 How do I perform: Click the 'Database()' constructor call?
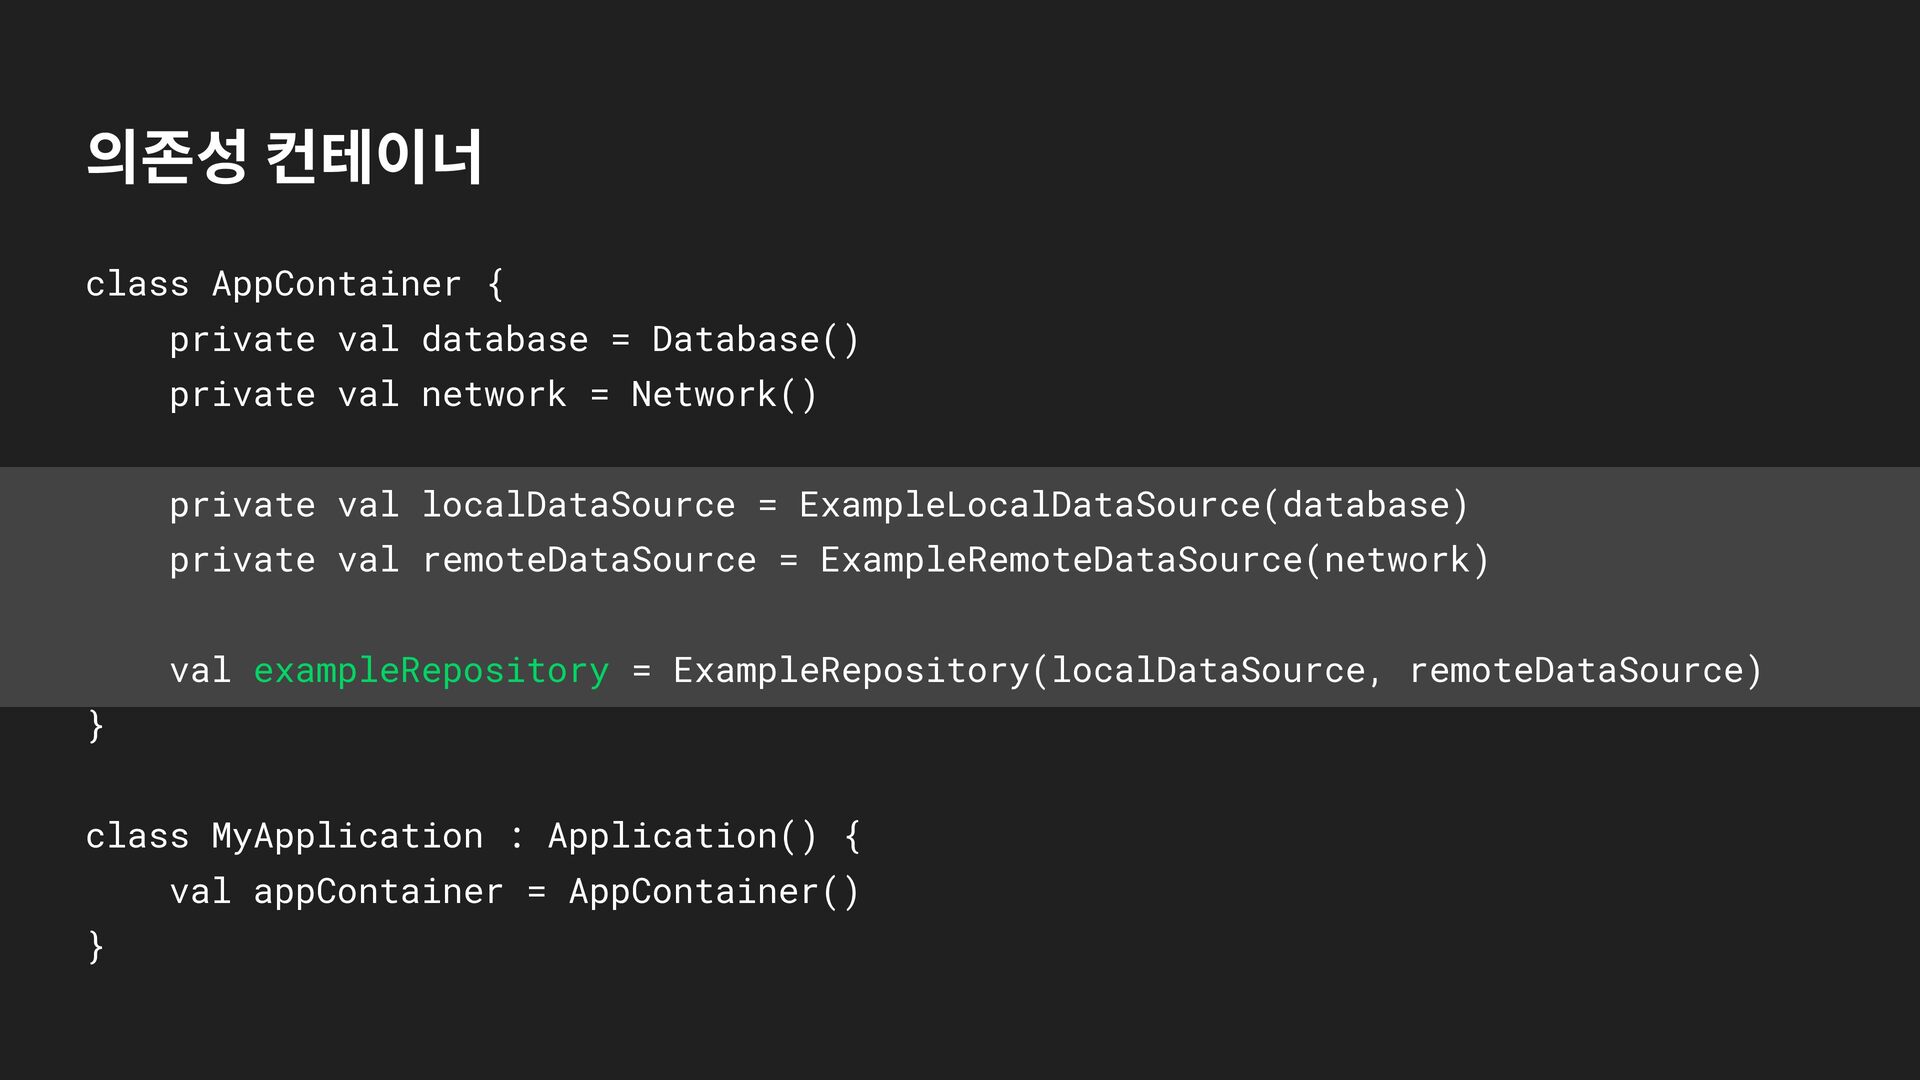click(x=755, y=340)
